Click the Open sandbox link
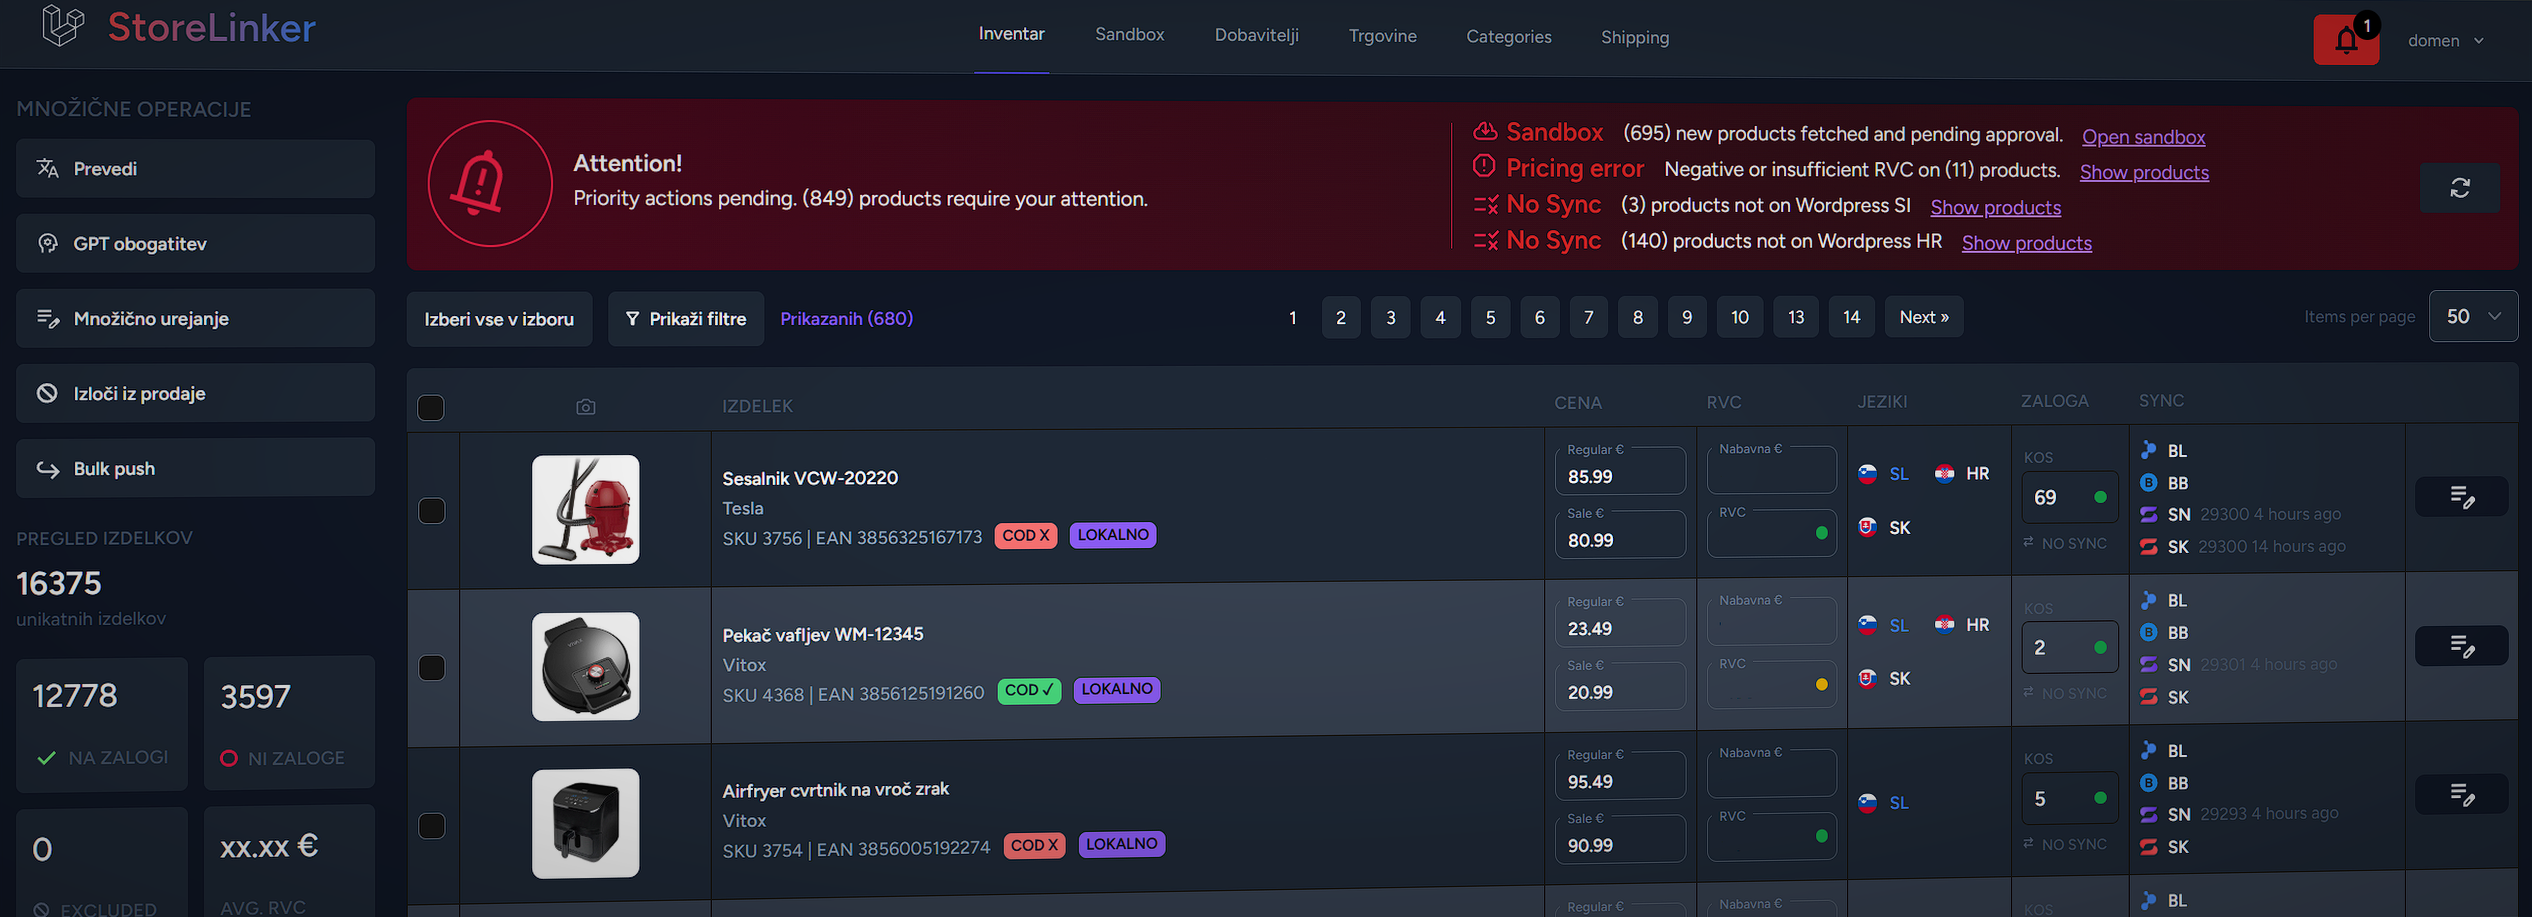This screenshot has width=2532, height=917. point(2143,137)
